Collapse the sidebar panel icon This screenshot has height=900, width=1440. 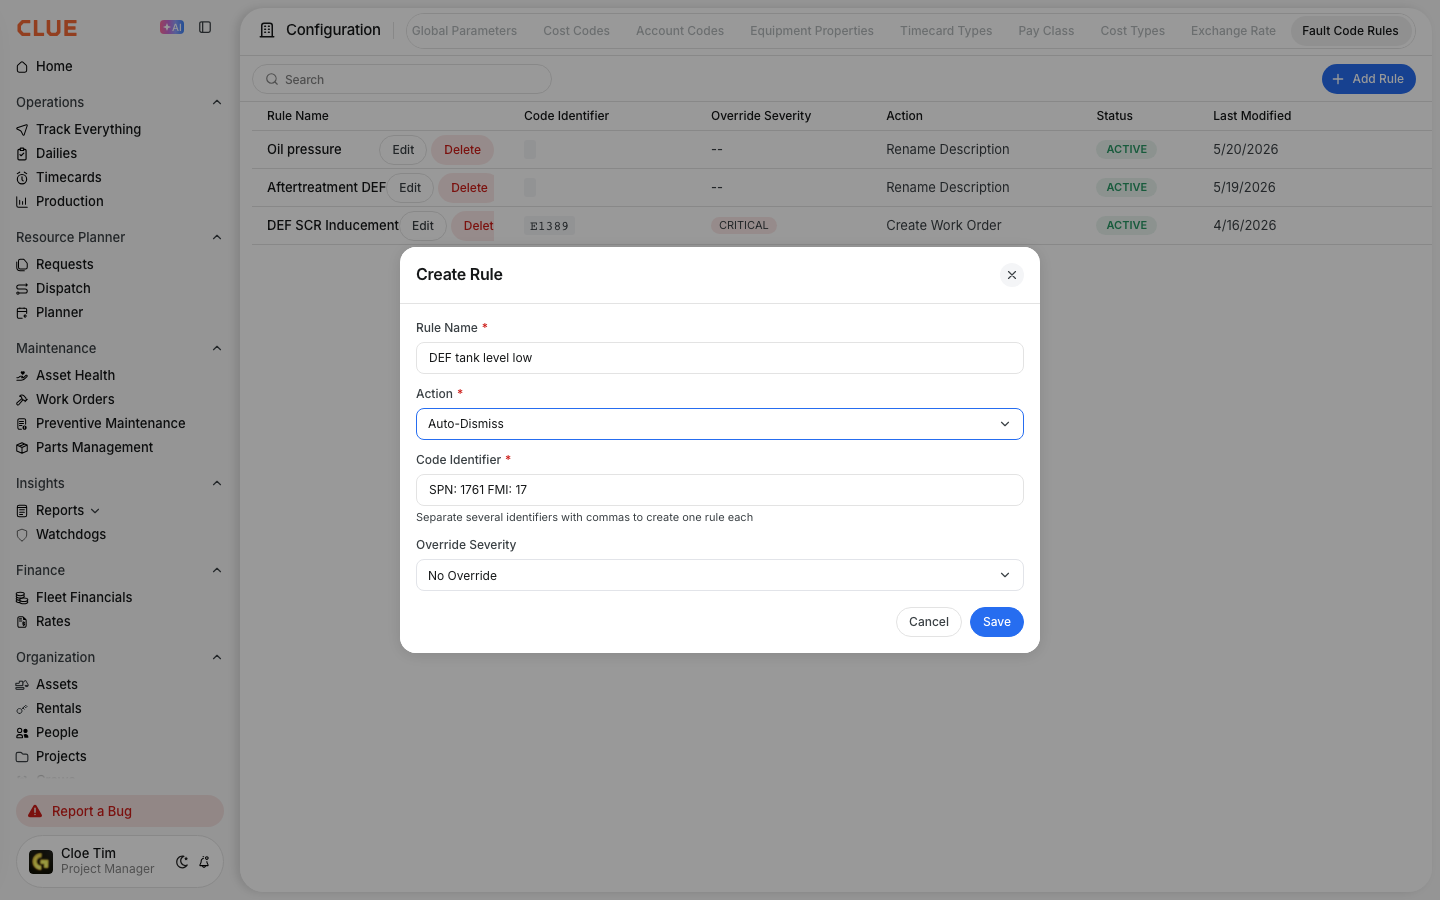coord(205,27)
